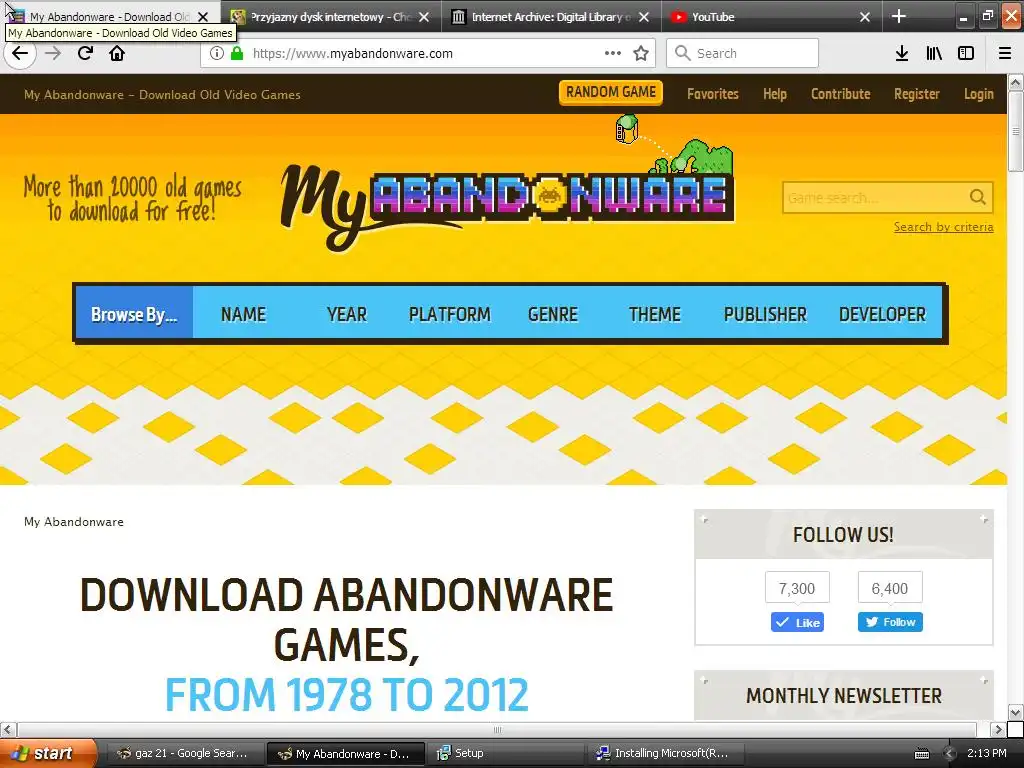Bookmark this page with the star icon
This screenshot has height=768, width=1024.
click(x=641, y=53)
